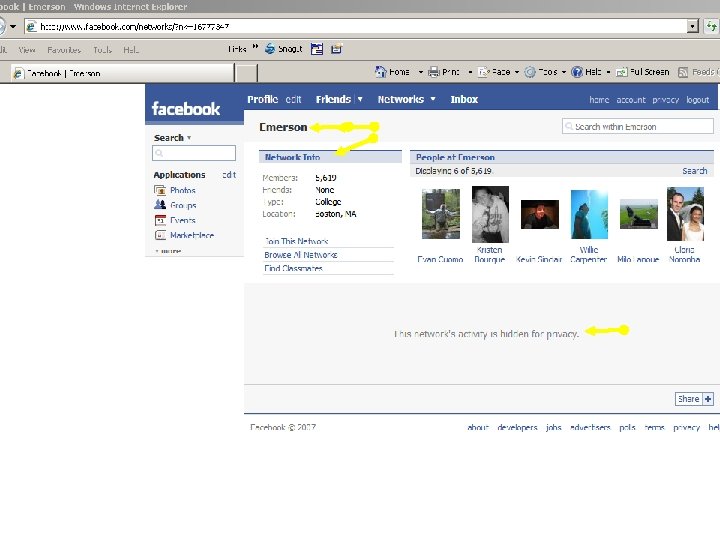Open the Help menu in menu bar

pos(131,50)
